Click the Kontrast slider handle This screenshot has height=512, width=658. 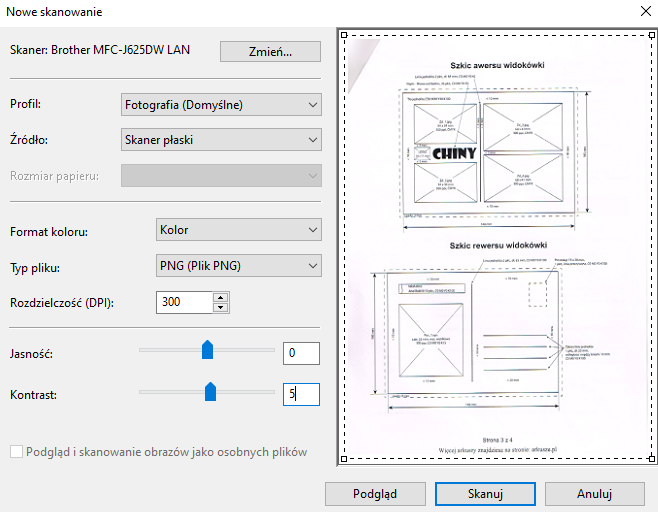pos(211,392)
